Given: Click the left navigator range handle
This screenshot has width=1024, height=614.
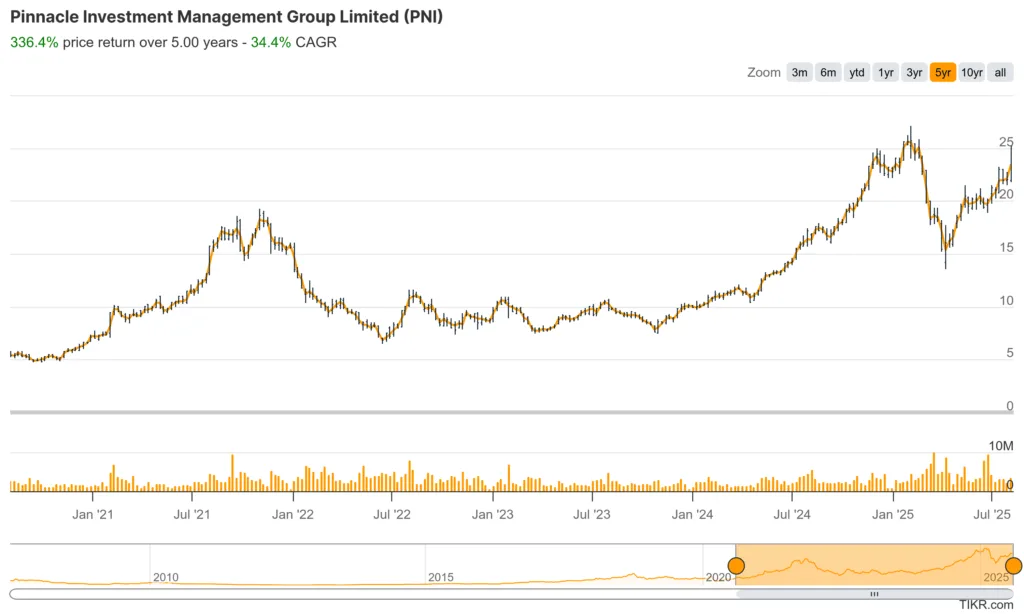Looking at the screenshot, I should (736, 567).
